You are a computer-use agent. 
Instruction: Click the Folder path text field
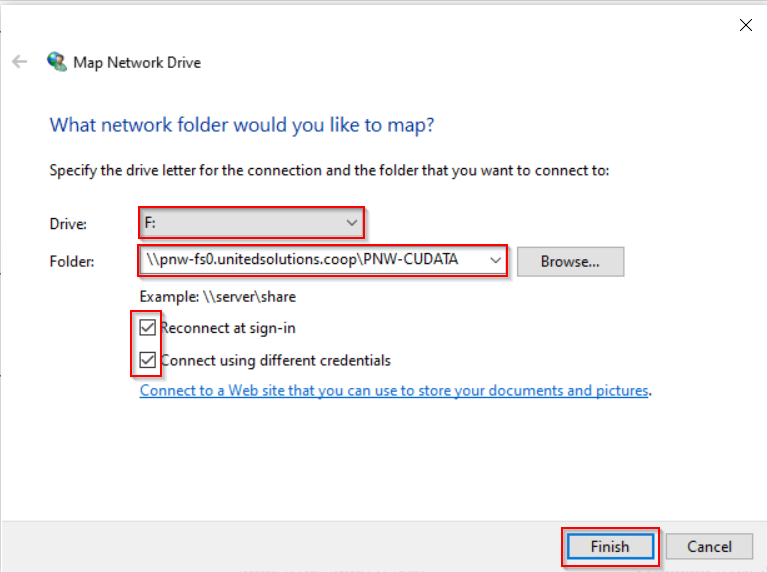coord(310,261)
